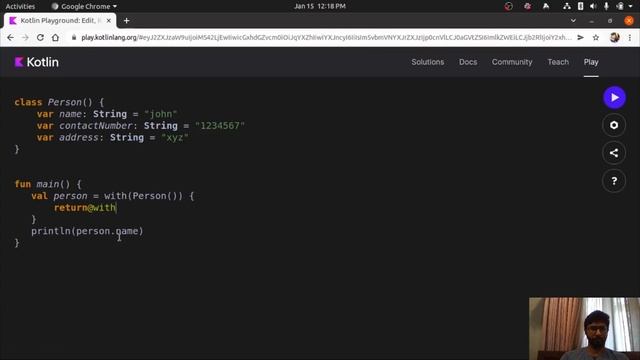This screenshot has width=640, height=360.
Task: Reload the page
Action: point(40,38)
